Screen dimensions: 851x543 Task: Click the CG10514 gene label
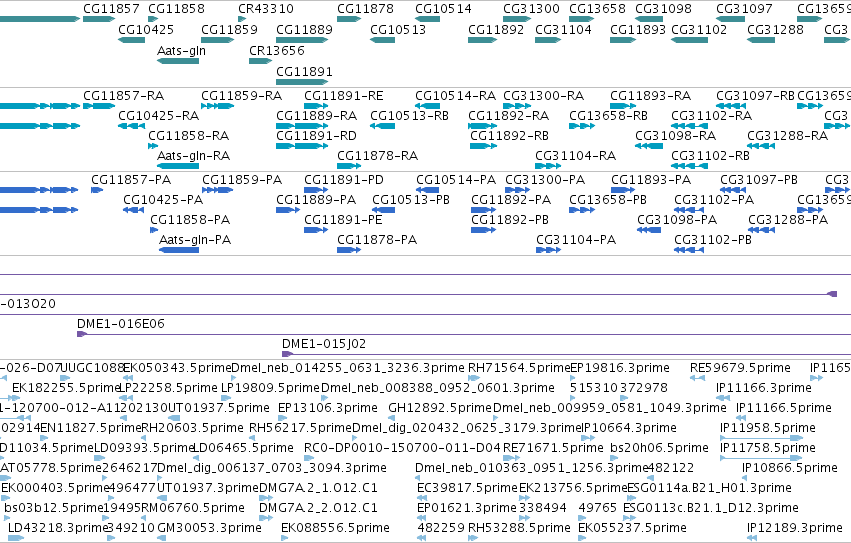443,9
